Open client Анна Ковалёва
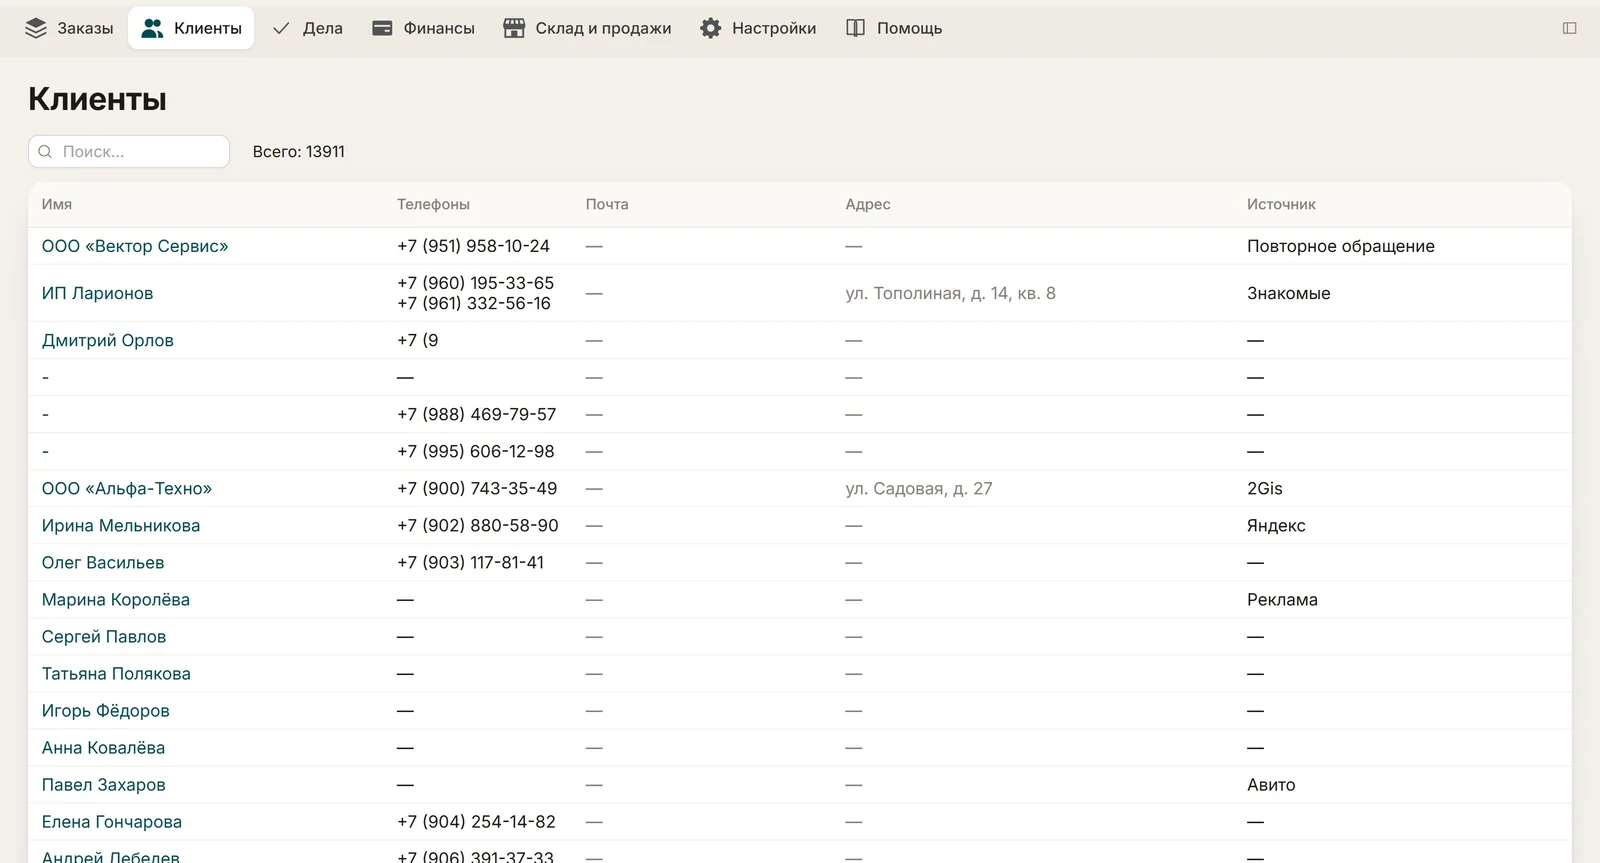 104,747
